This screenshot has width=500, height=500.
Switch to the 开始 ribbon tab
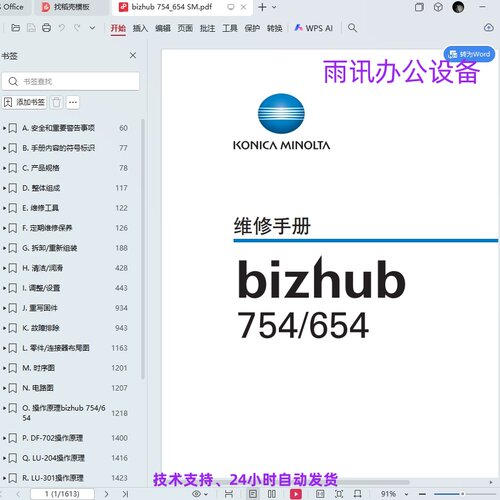tap(118, 28)
